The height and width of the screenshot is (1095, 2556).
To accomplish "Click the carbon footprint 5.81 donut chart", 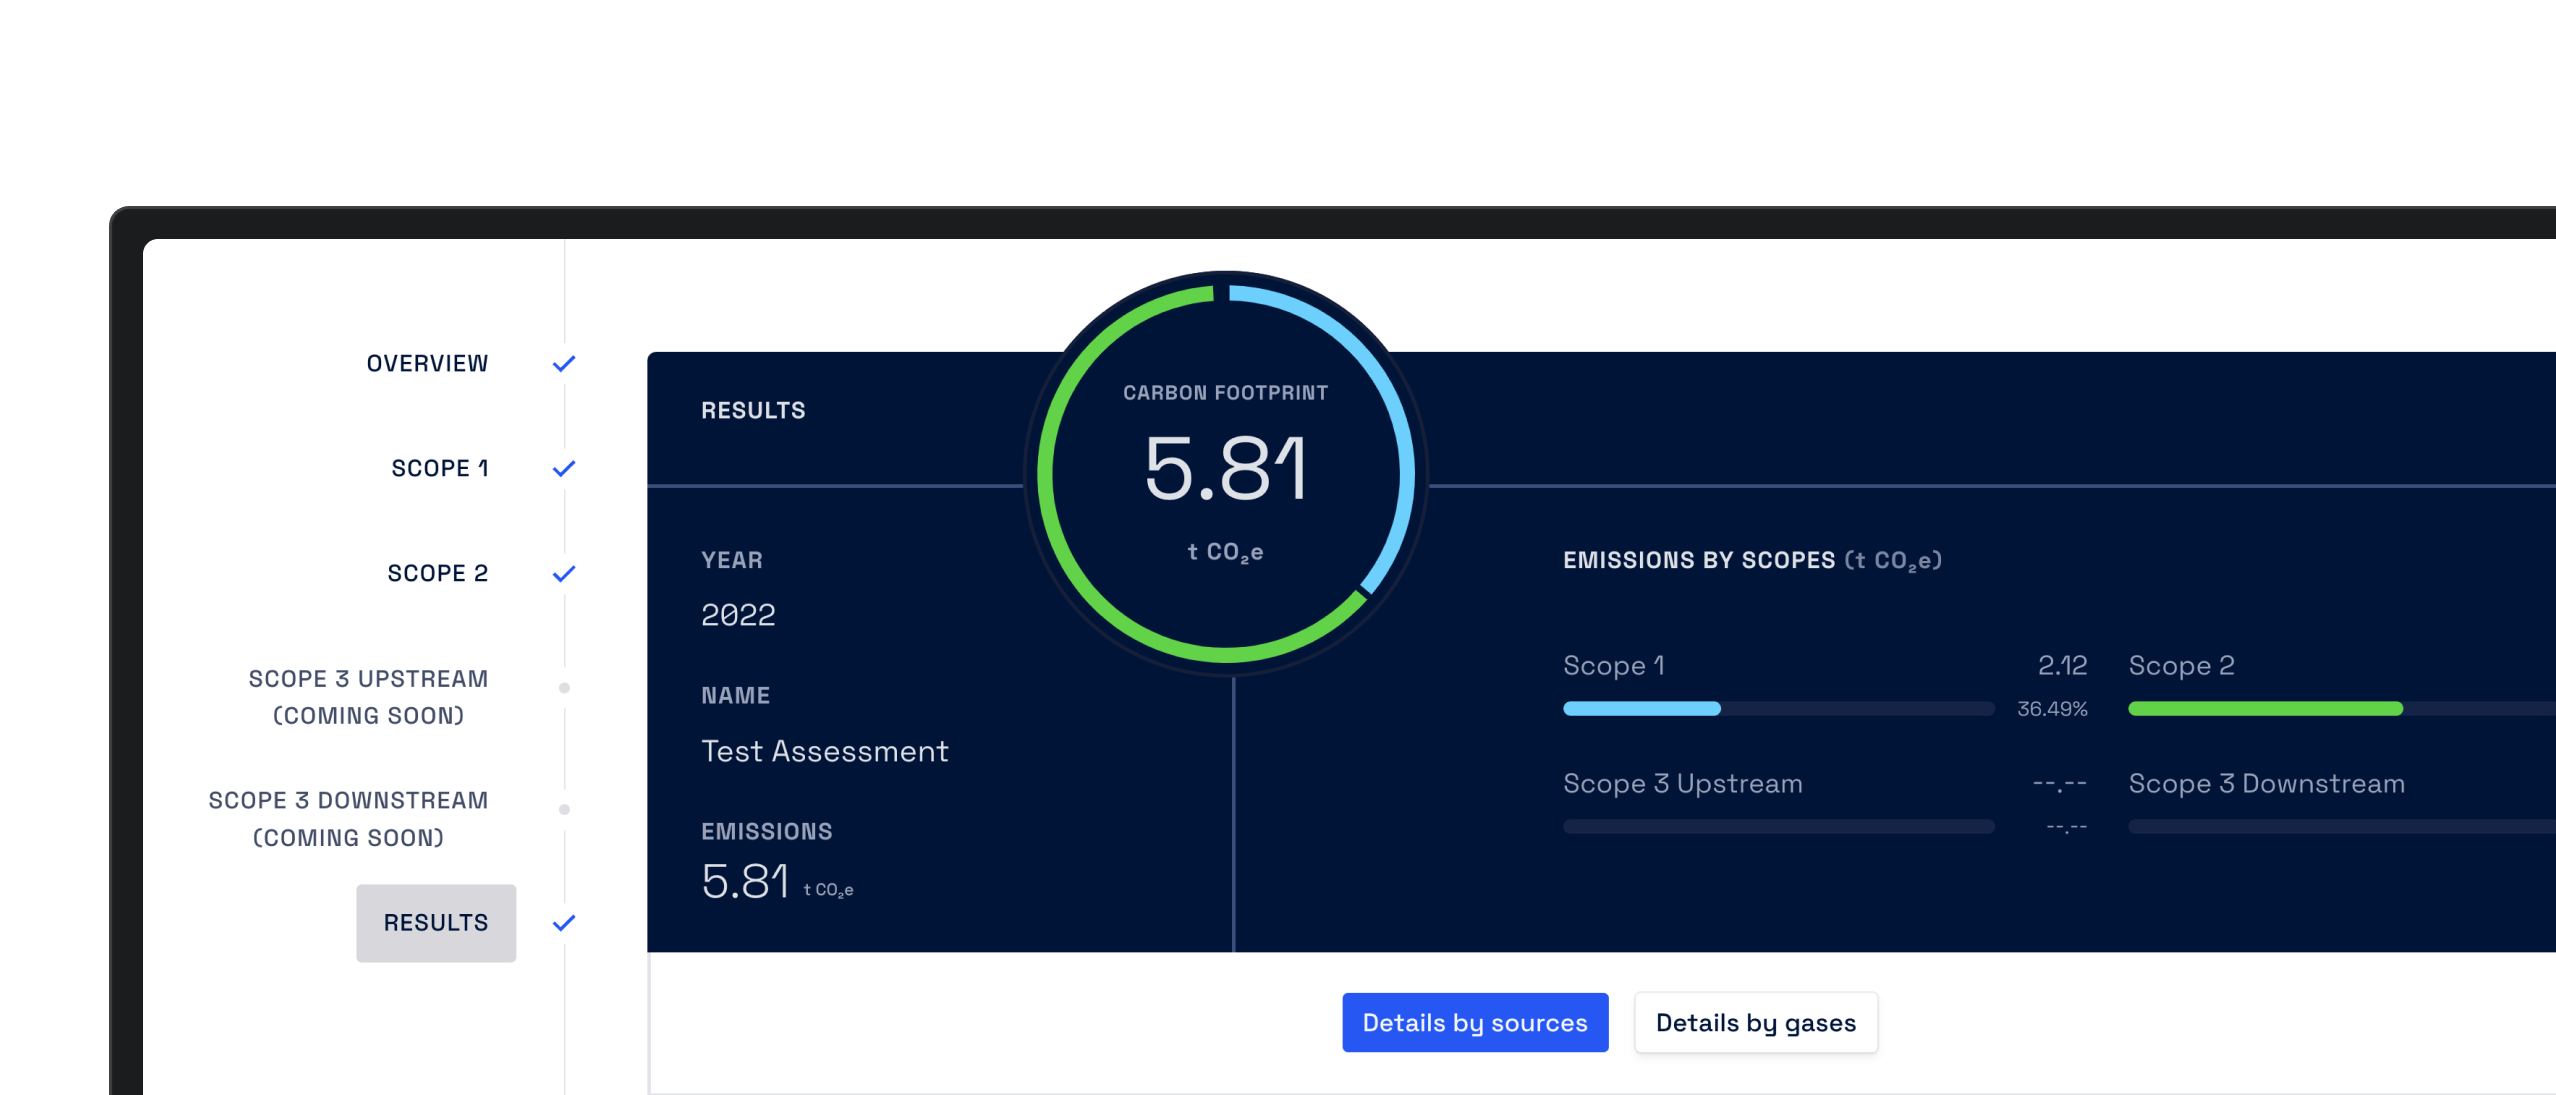I will (x=1225, y=470).
